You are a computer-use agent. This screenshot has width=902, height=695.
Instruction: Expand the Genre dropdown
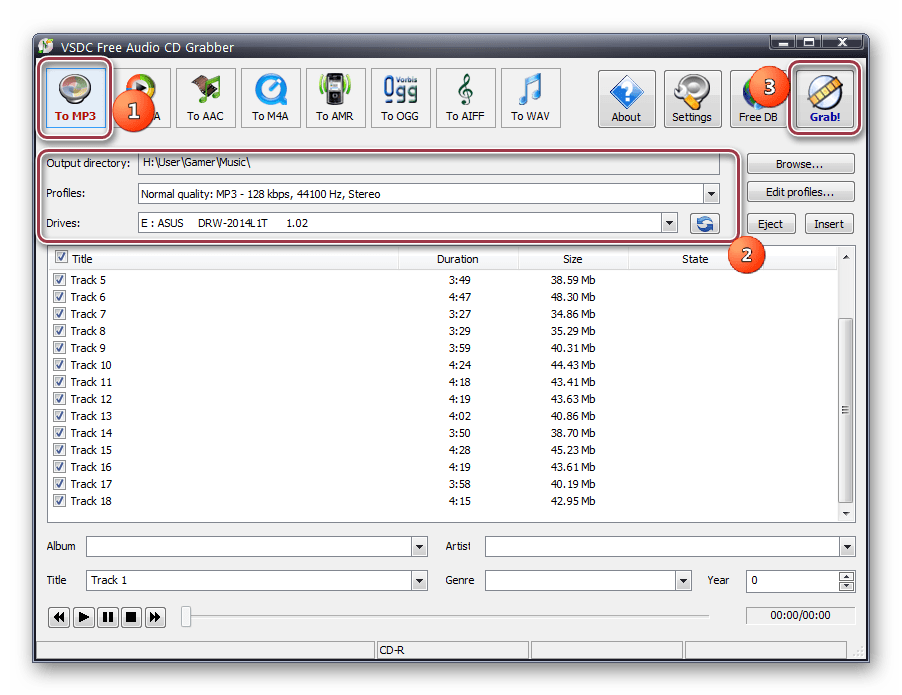click(683, 580)
